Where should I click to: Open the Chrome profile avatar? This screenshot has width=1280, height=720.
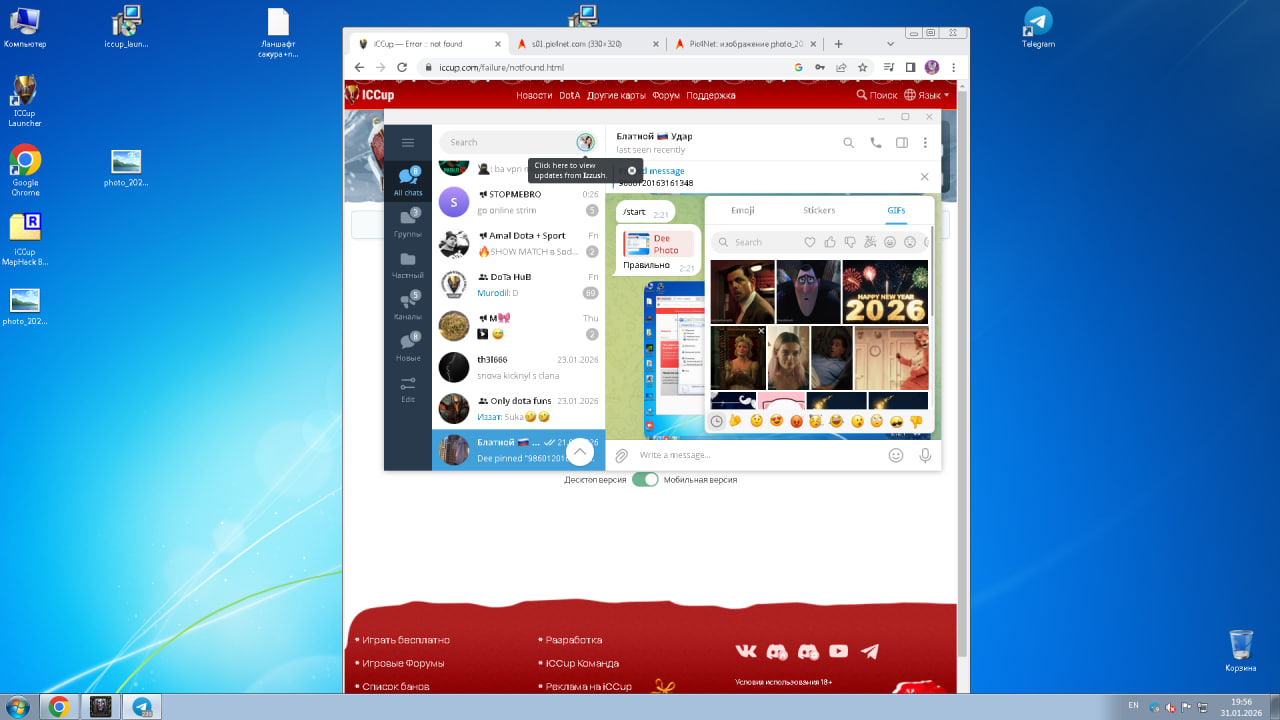(x=932, y=67)
